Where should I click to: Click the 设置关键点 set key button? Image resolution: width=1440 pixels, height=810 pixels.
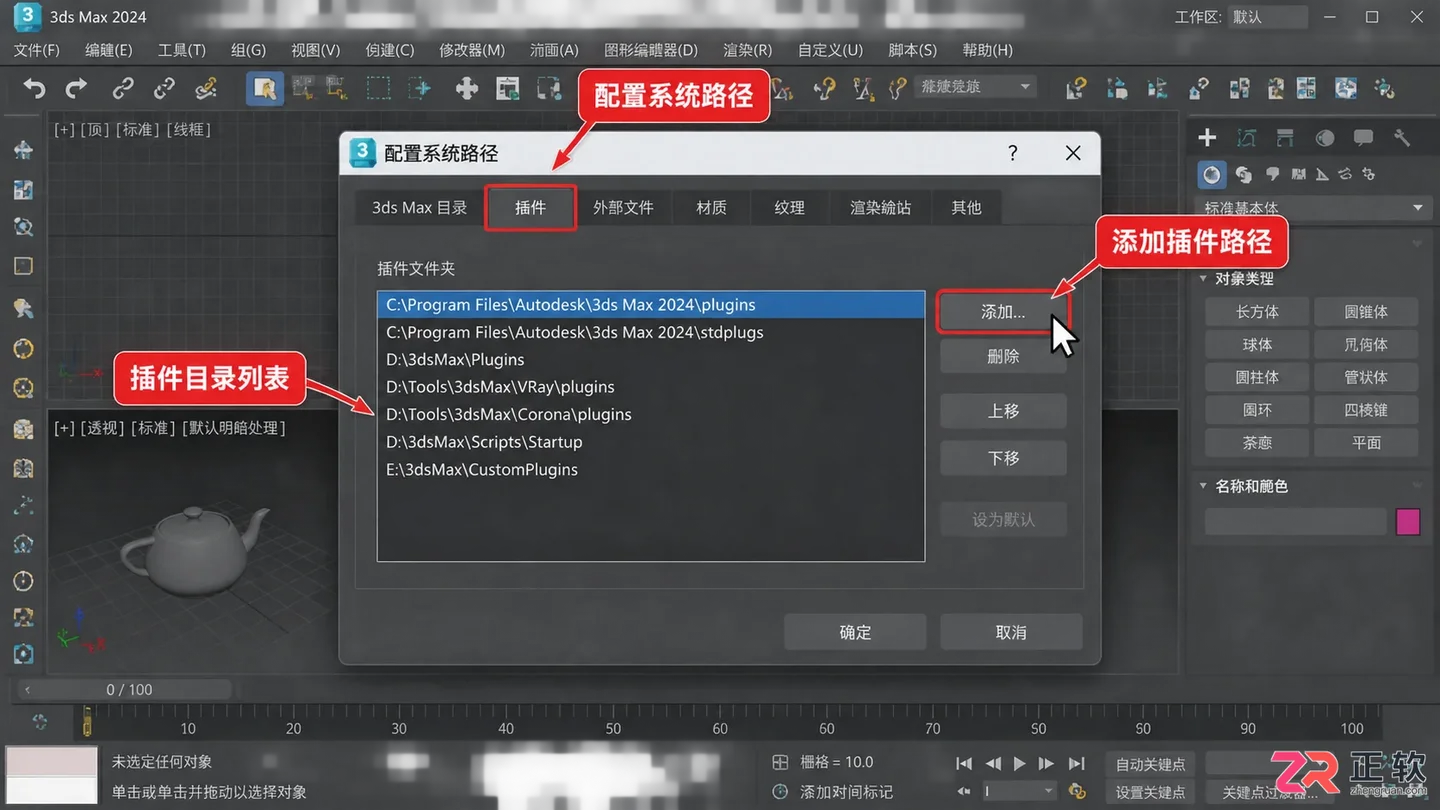click(x=1150, y=793)
